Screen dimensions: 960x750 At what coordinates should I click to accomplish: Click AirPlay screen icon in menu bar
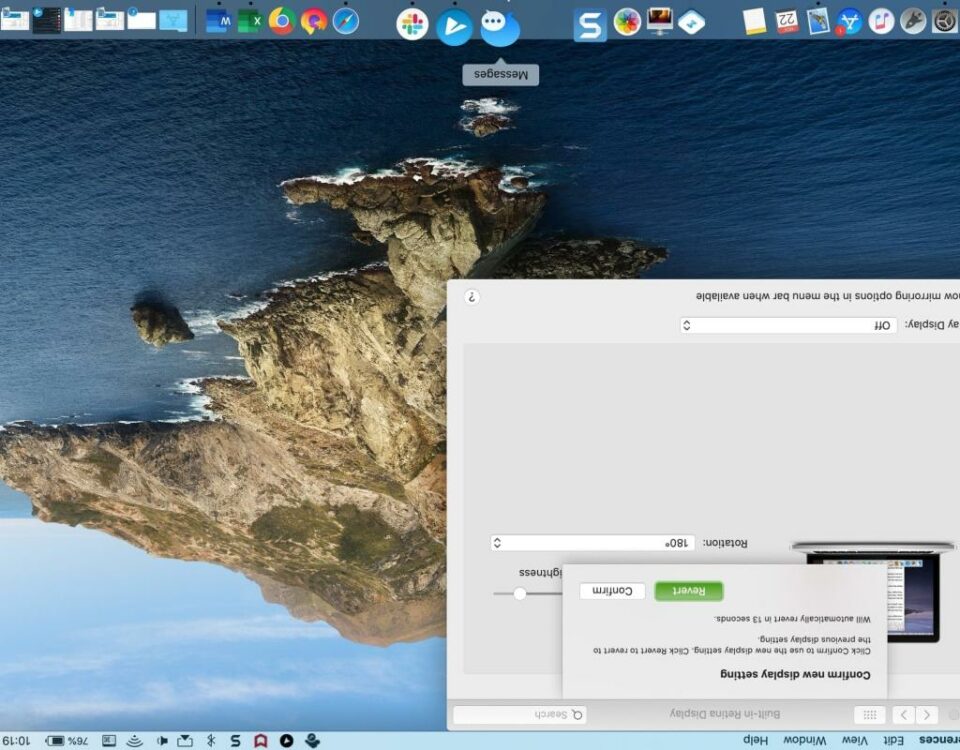tap(185, 741)
